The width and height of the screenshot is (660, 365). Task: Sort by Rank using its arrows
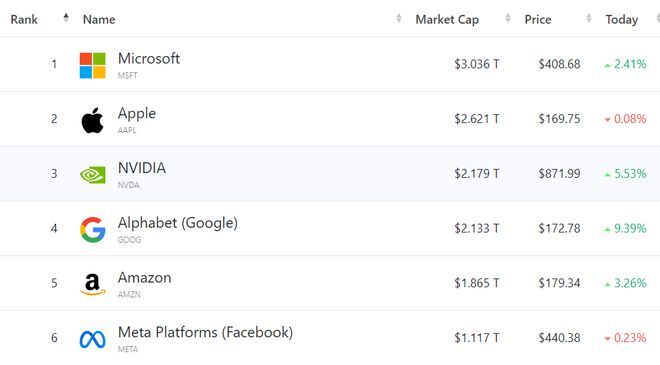pyautogui.click(x=66, y=18)
